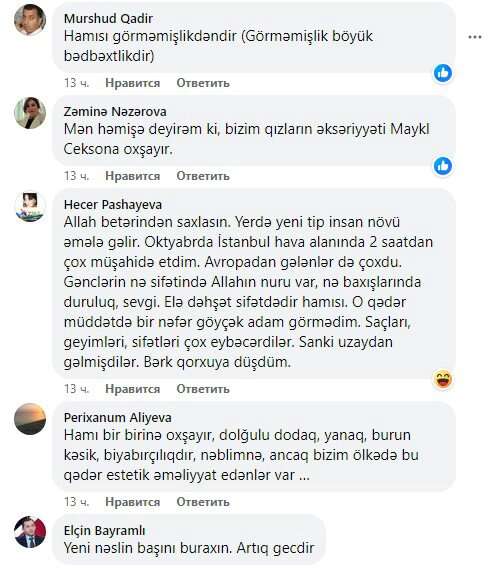Click Ответить under Hecer Pashayeva's comment
Image resolution: width=491 pixels, height=569 pixels.
[203, 389]
